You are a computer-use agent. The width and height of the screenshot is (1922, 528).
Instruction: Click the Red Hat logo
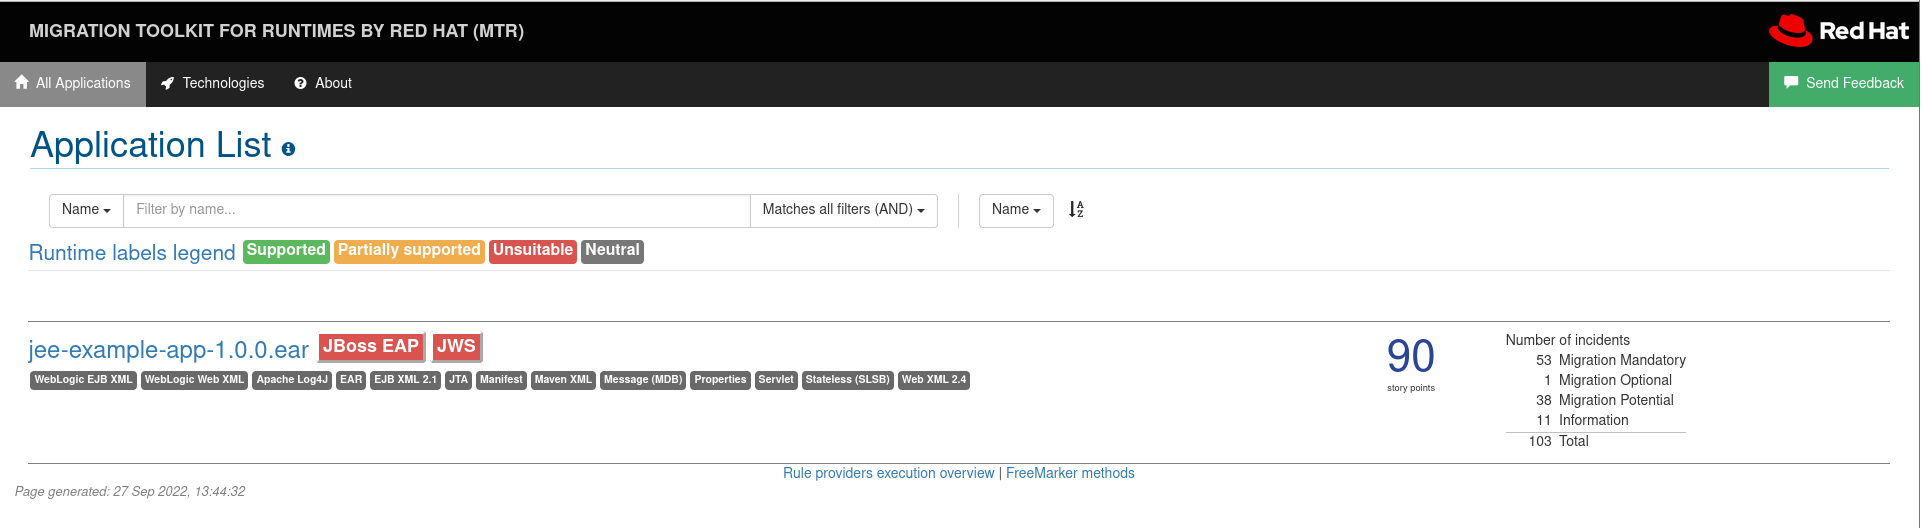tap(1839, 31)
